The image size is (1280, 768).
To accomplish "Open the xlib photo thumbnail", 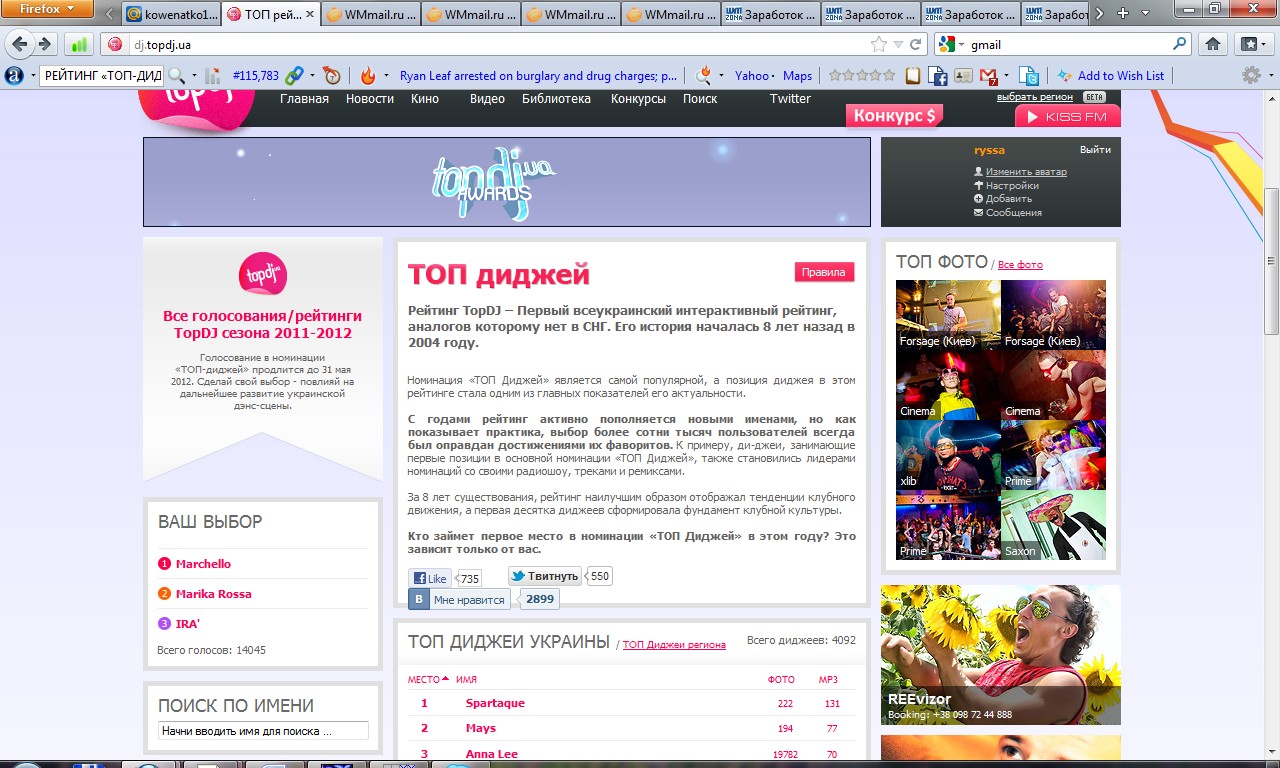I will pos(948,455).
